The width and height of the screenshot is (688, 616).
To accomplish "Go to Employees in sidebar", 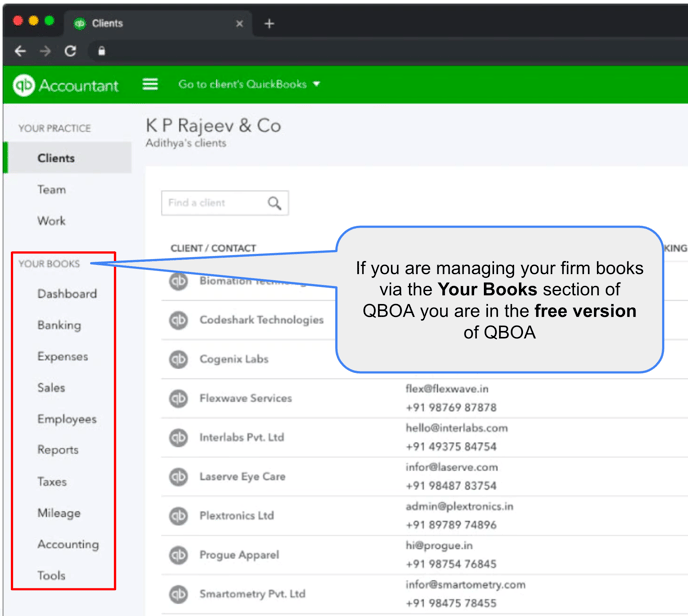I will 67,419.
